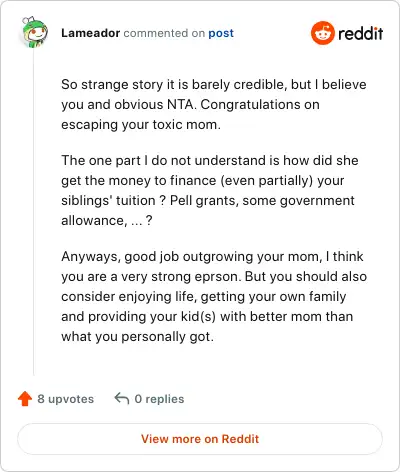Select the "View more on Reddit" button

(200, 439)
